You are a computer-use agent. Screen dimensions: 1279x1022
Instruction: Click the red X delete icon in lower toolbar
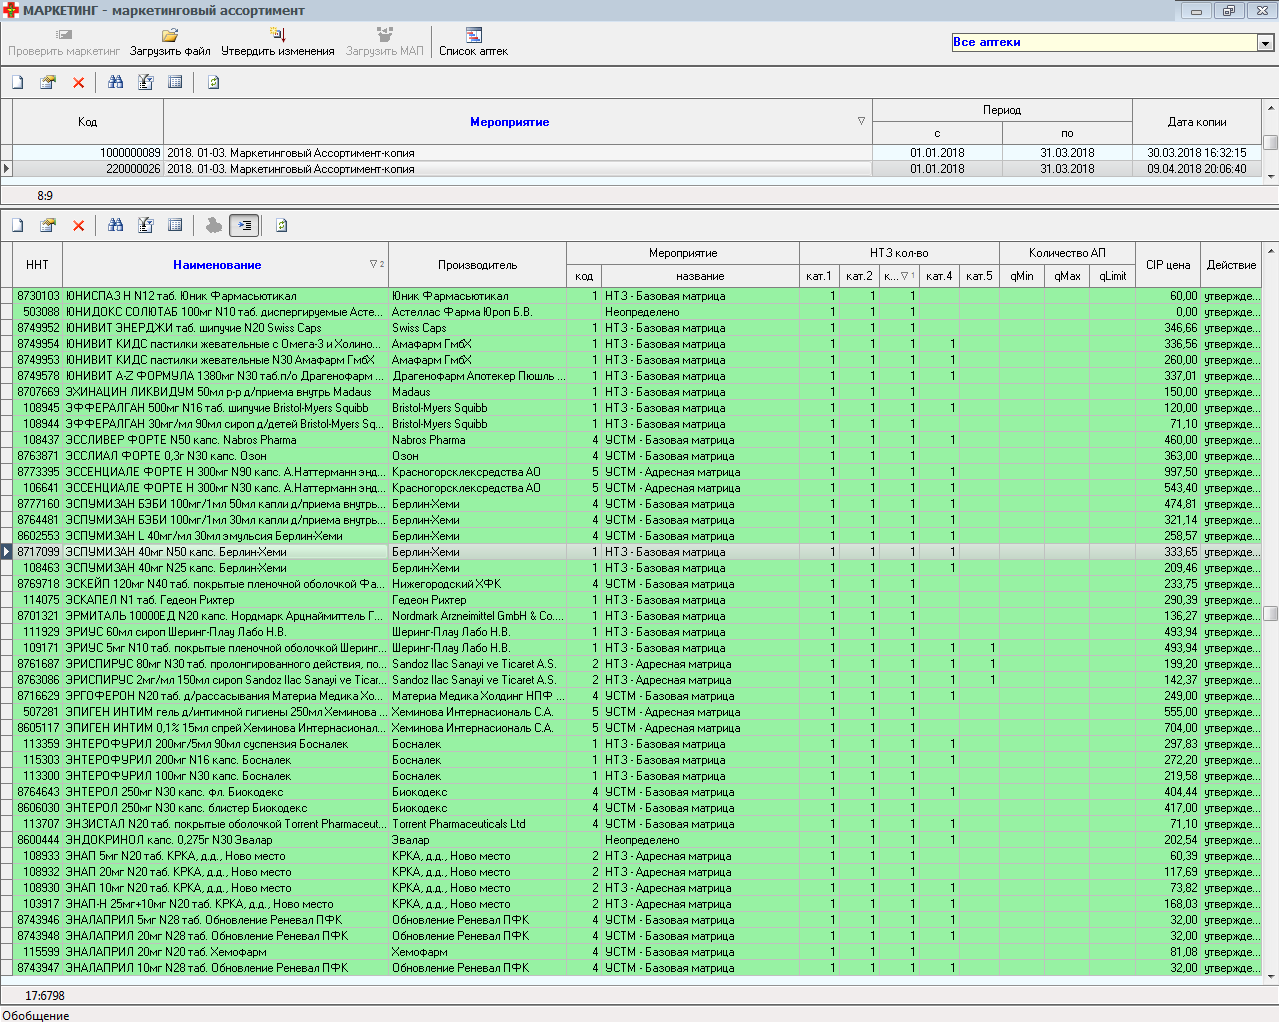point(78,226)
